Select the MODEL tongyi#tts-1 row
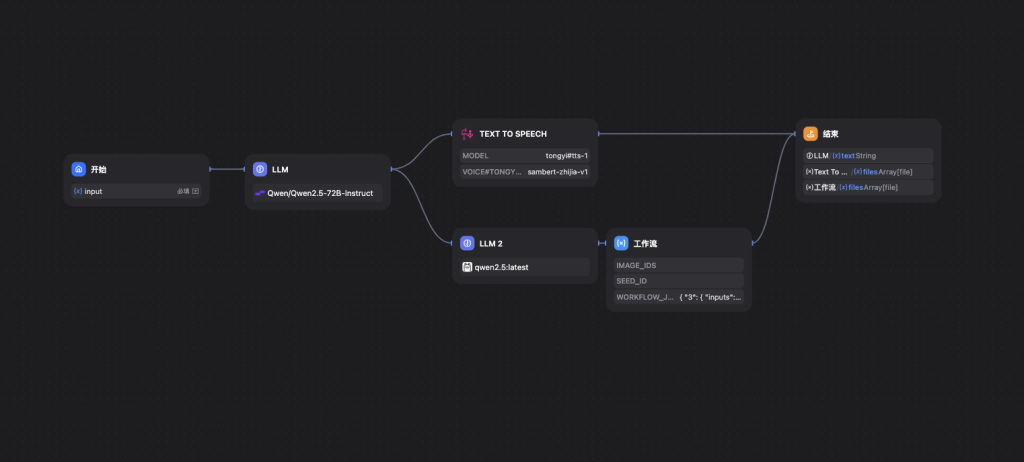 click(x=525, y=156)
